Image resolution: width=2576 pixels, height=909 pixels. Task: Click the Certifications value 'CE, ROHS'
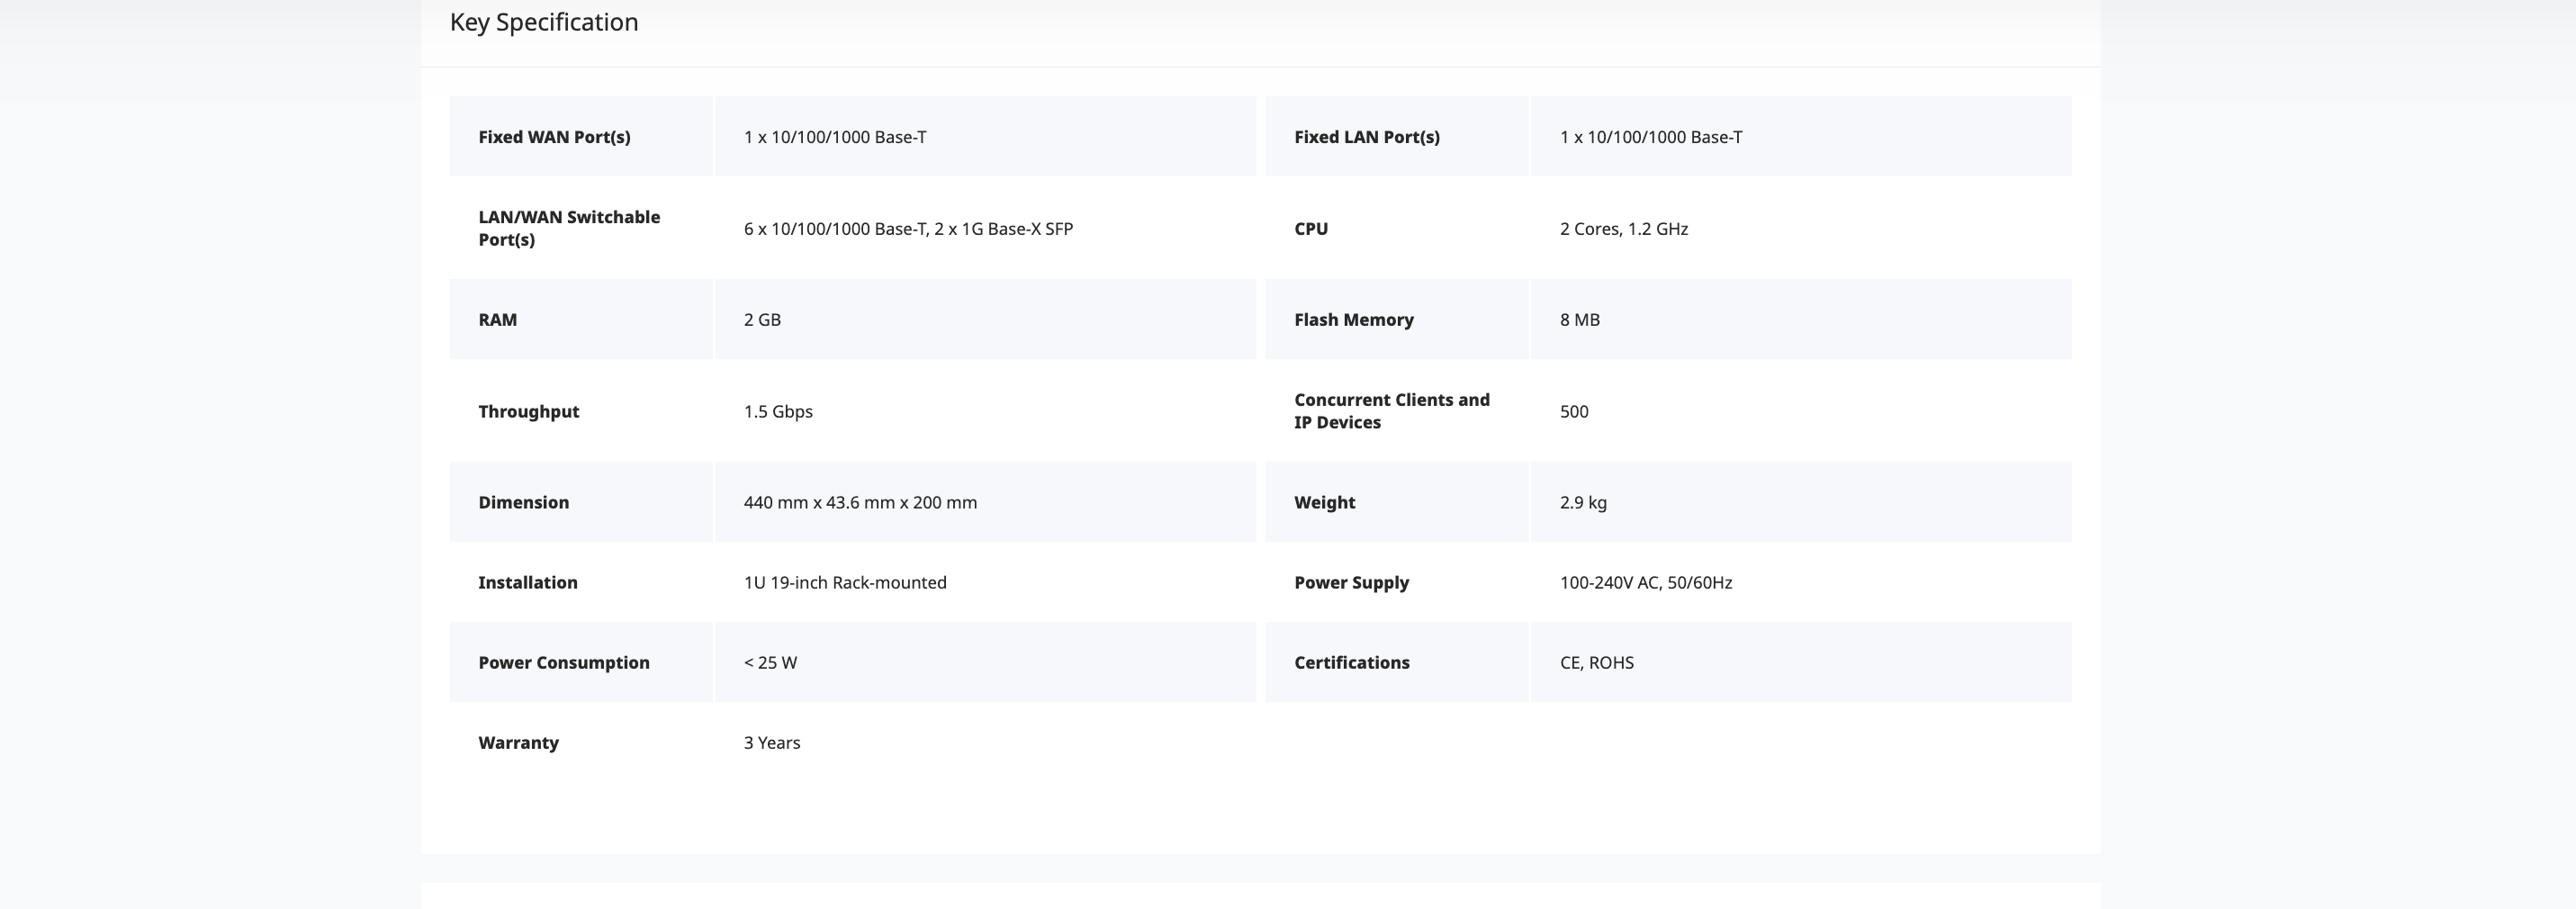pyautogui.click(x=1596, y=663)
